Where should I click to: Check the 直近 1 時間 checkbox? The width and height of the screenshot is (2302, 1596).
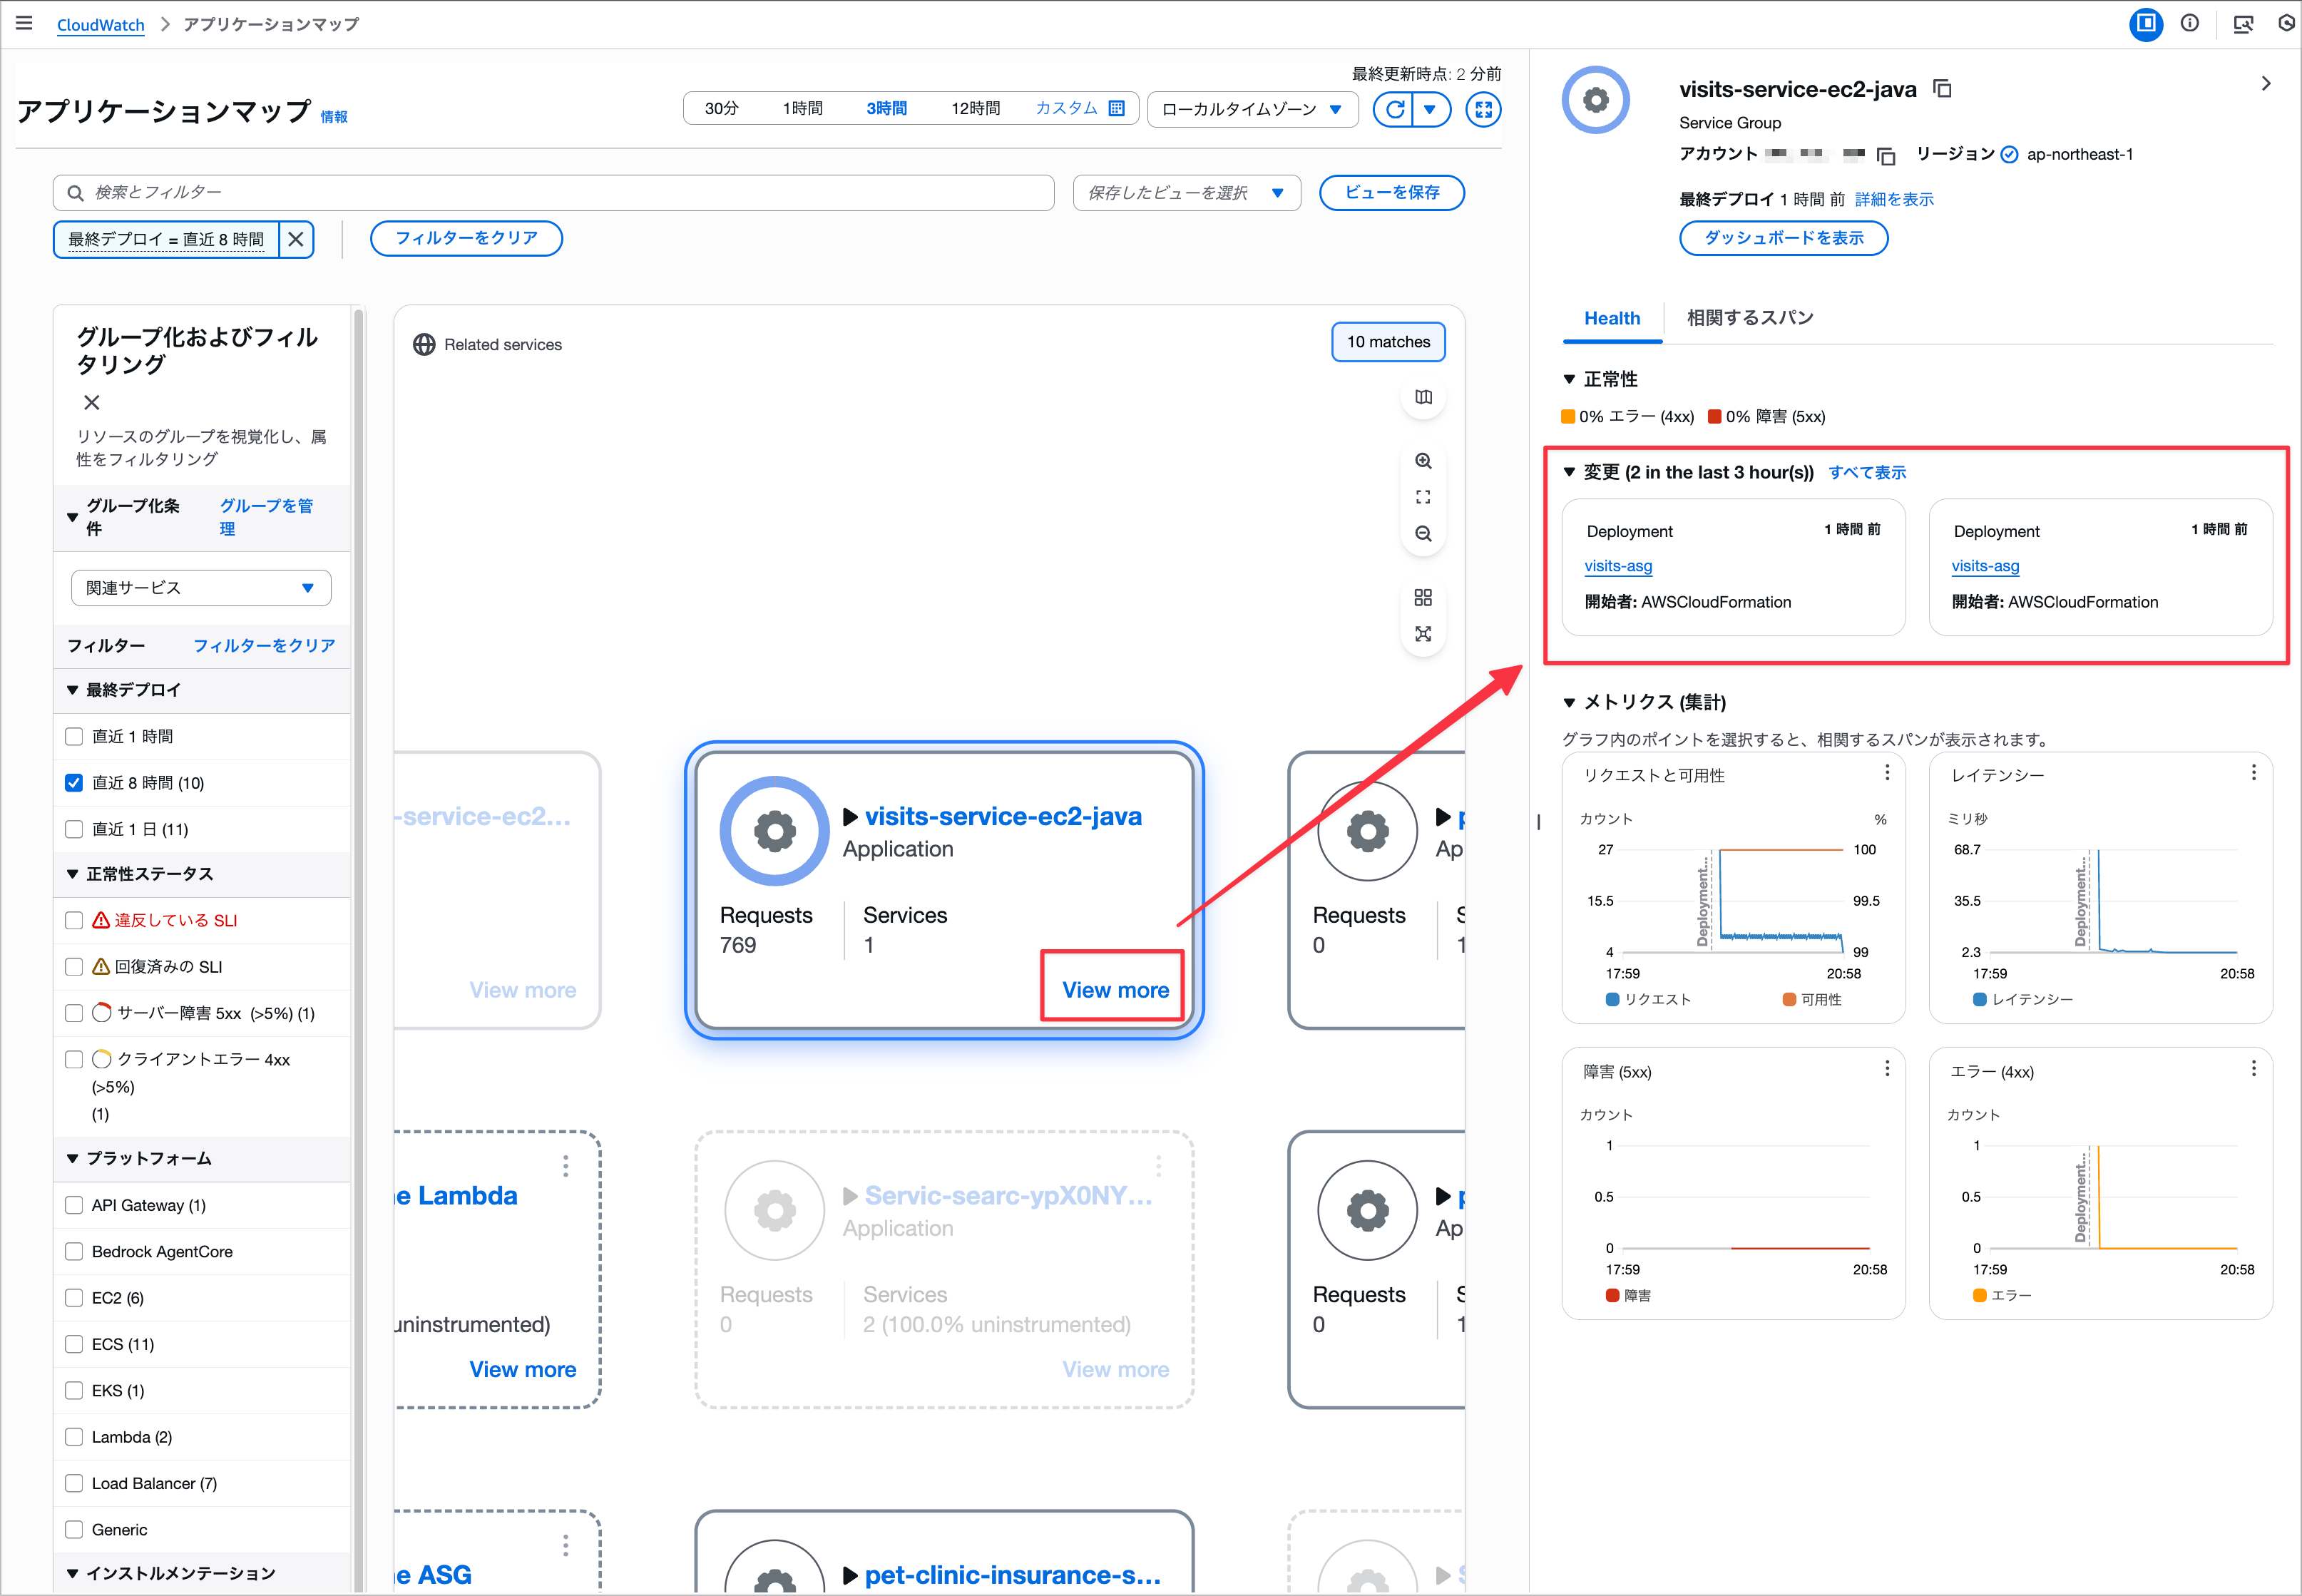pos(74,737)
